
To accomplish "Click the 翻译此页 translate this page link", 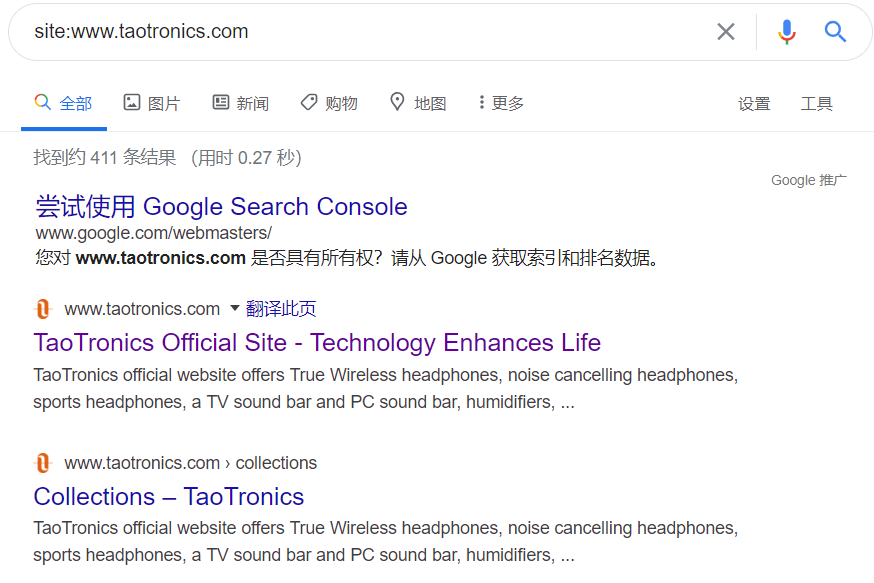I will pos(281,308).
